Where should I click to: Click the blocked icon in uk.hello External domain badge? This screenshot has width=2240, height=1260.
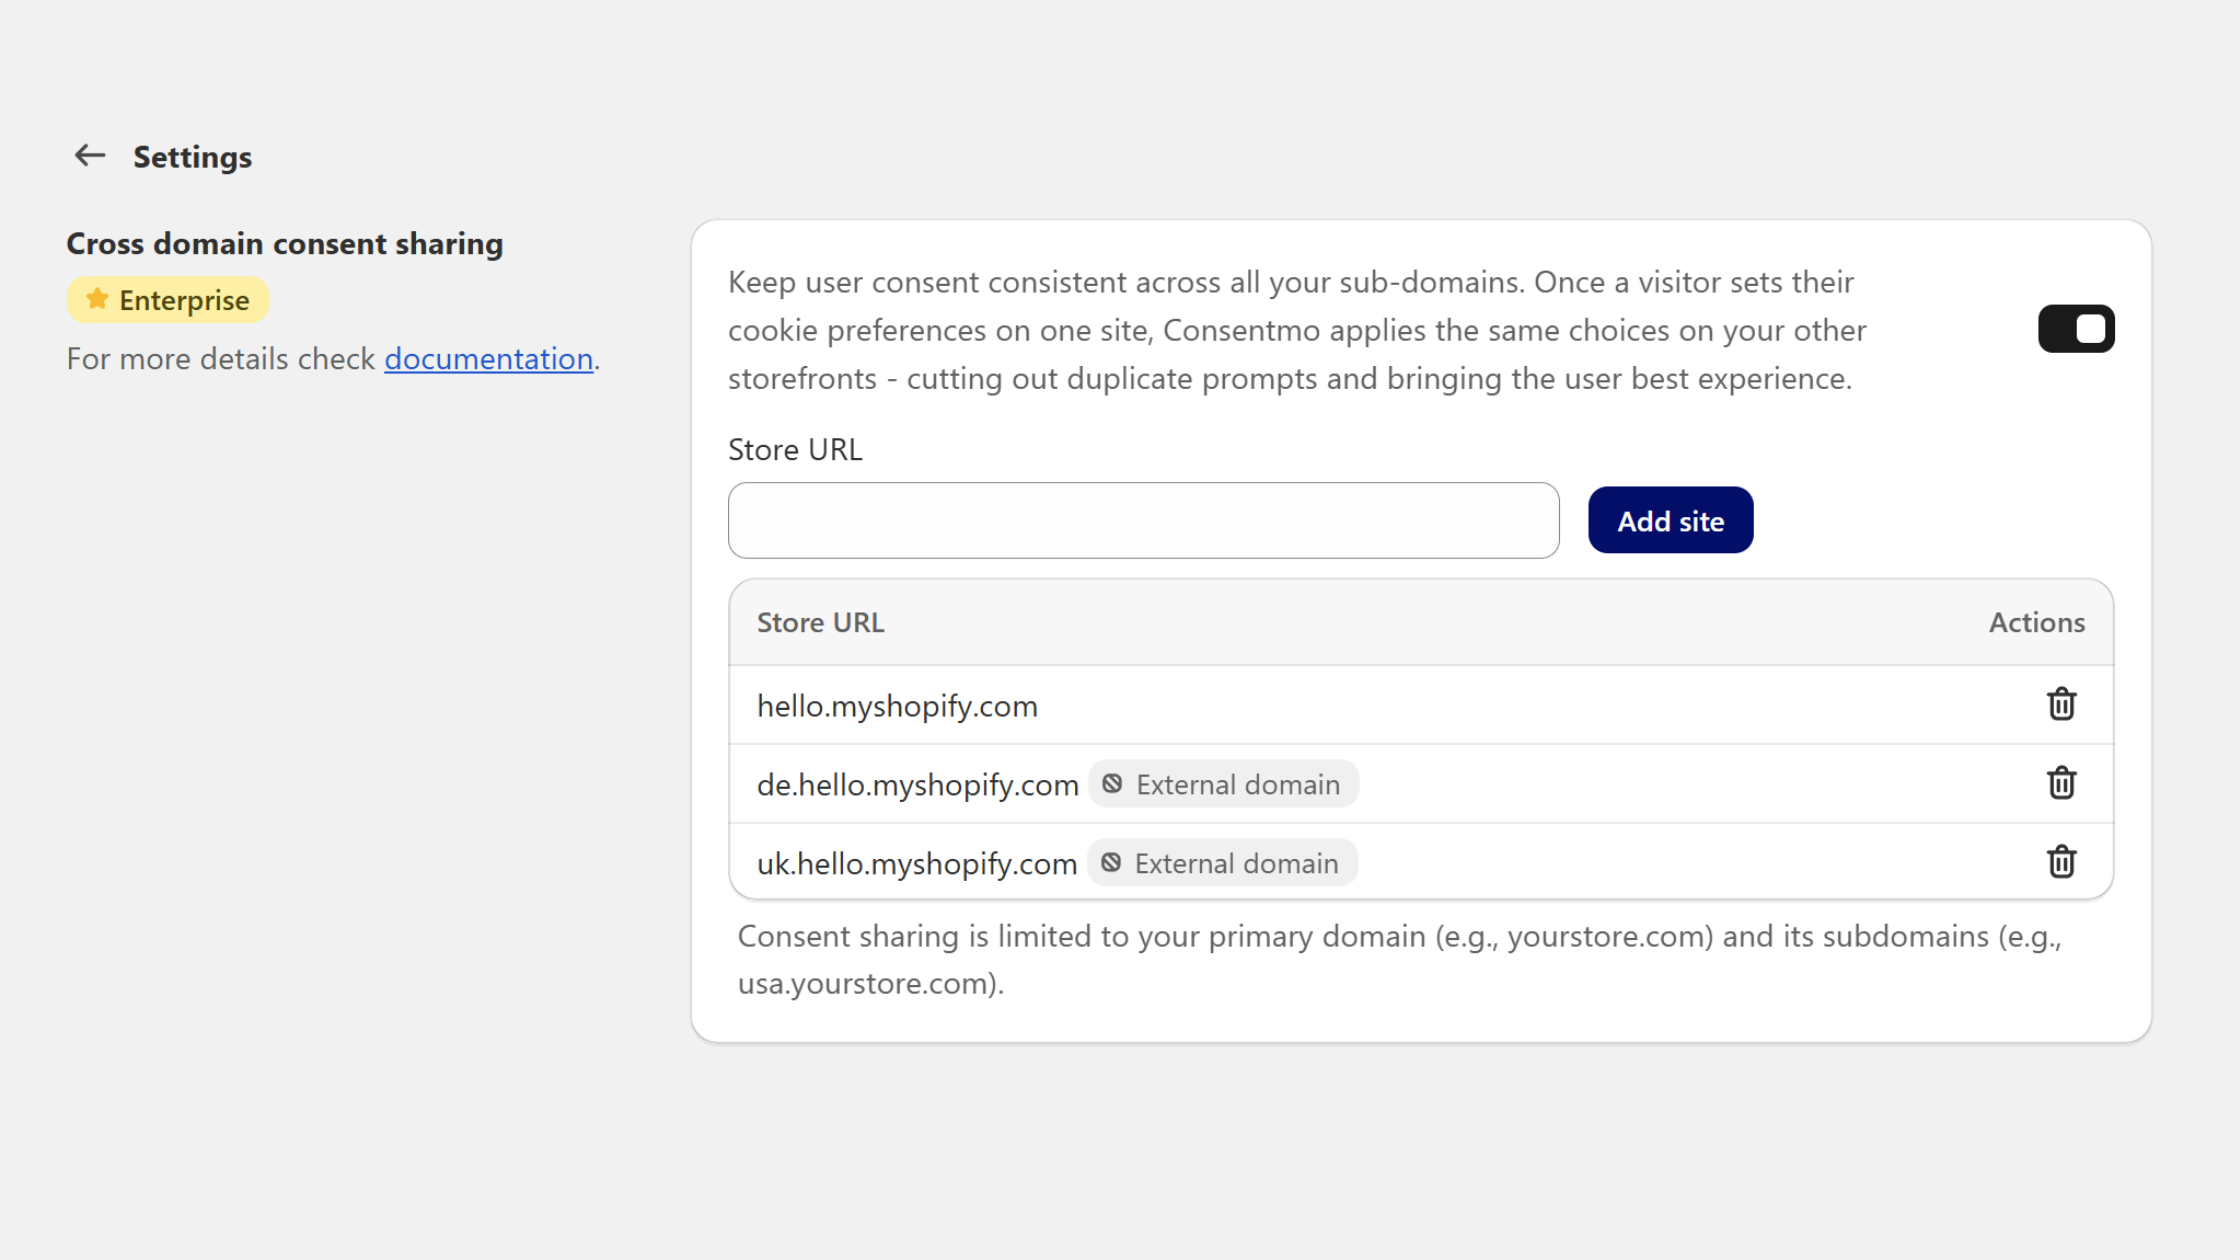[x=1111, y=863]
